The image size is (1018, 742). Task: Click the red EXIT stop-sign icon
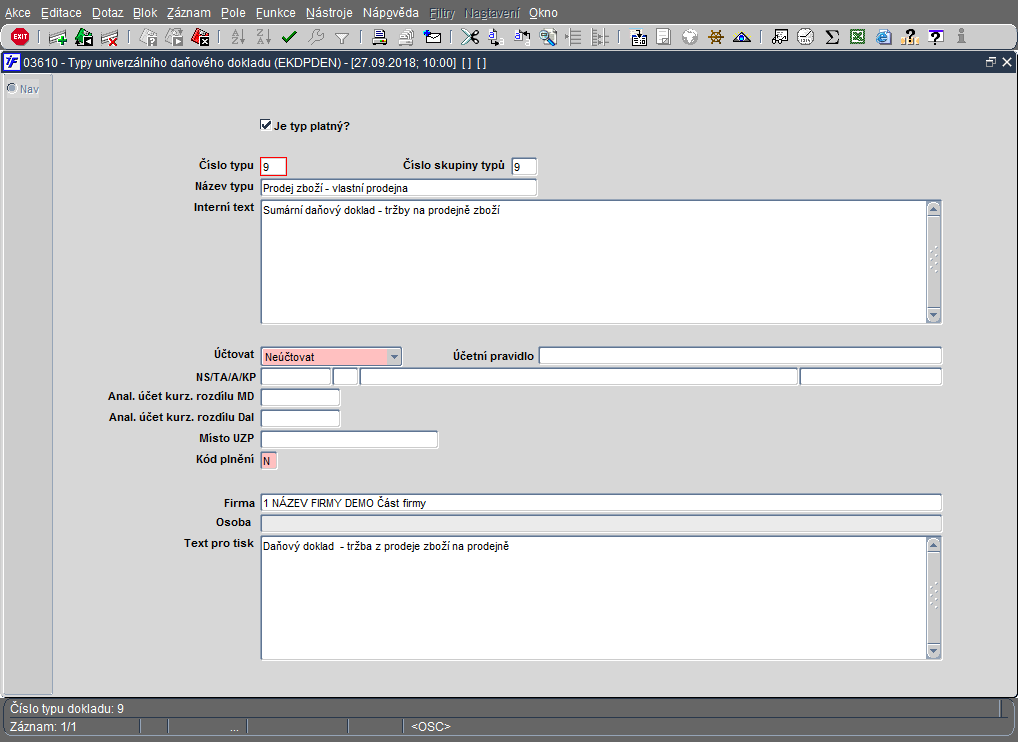coord(20,37)
